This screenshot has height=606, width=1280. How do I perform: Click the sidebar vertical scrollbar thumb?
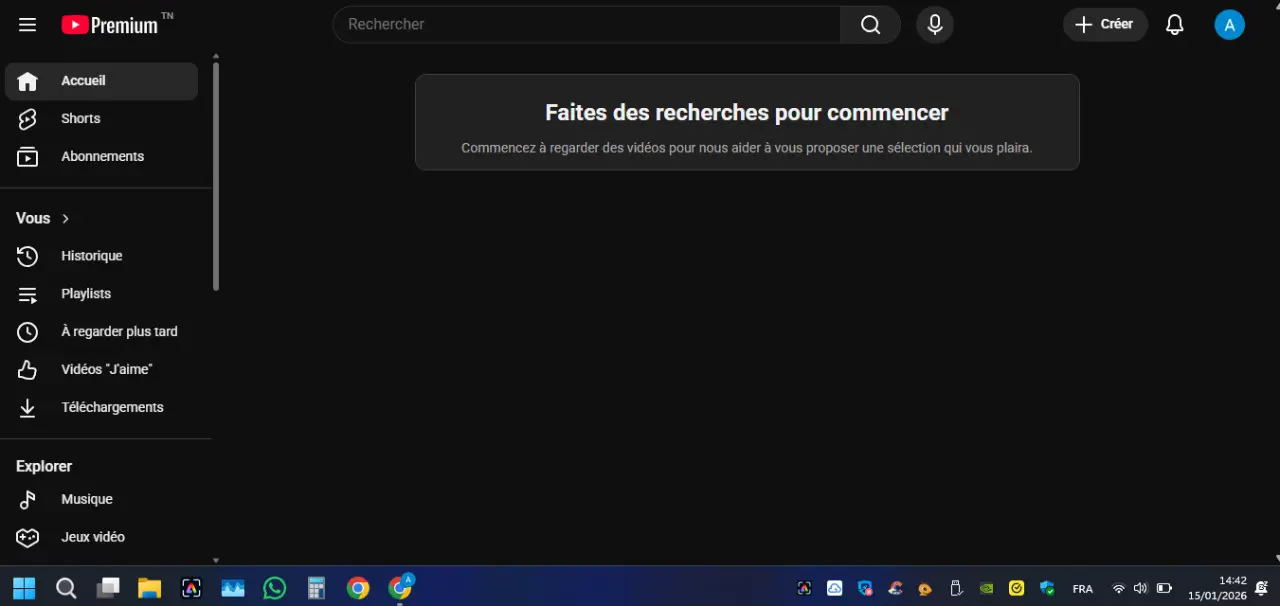(x=216, y=176)
